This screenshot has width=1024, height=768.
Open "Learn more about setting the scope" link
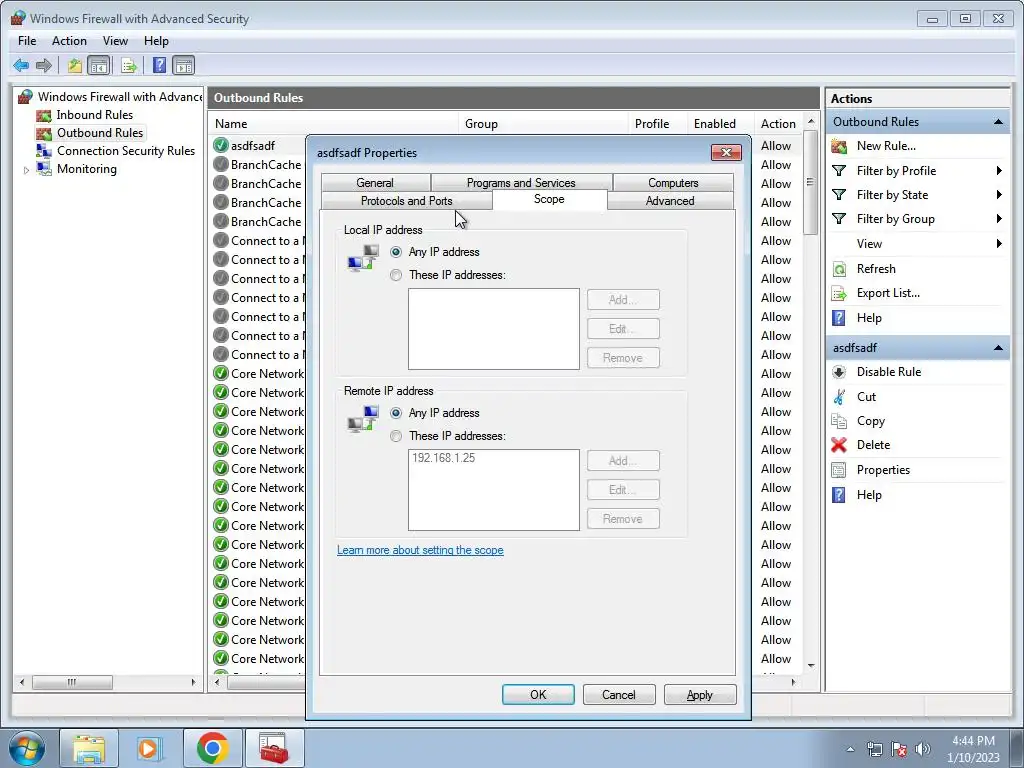tap(420, 550)
